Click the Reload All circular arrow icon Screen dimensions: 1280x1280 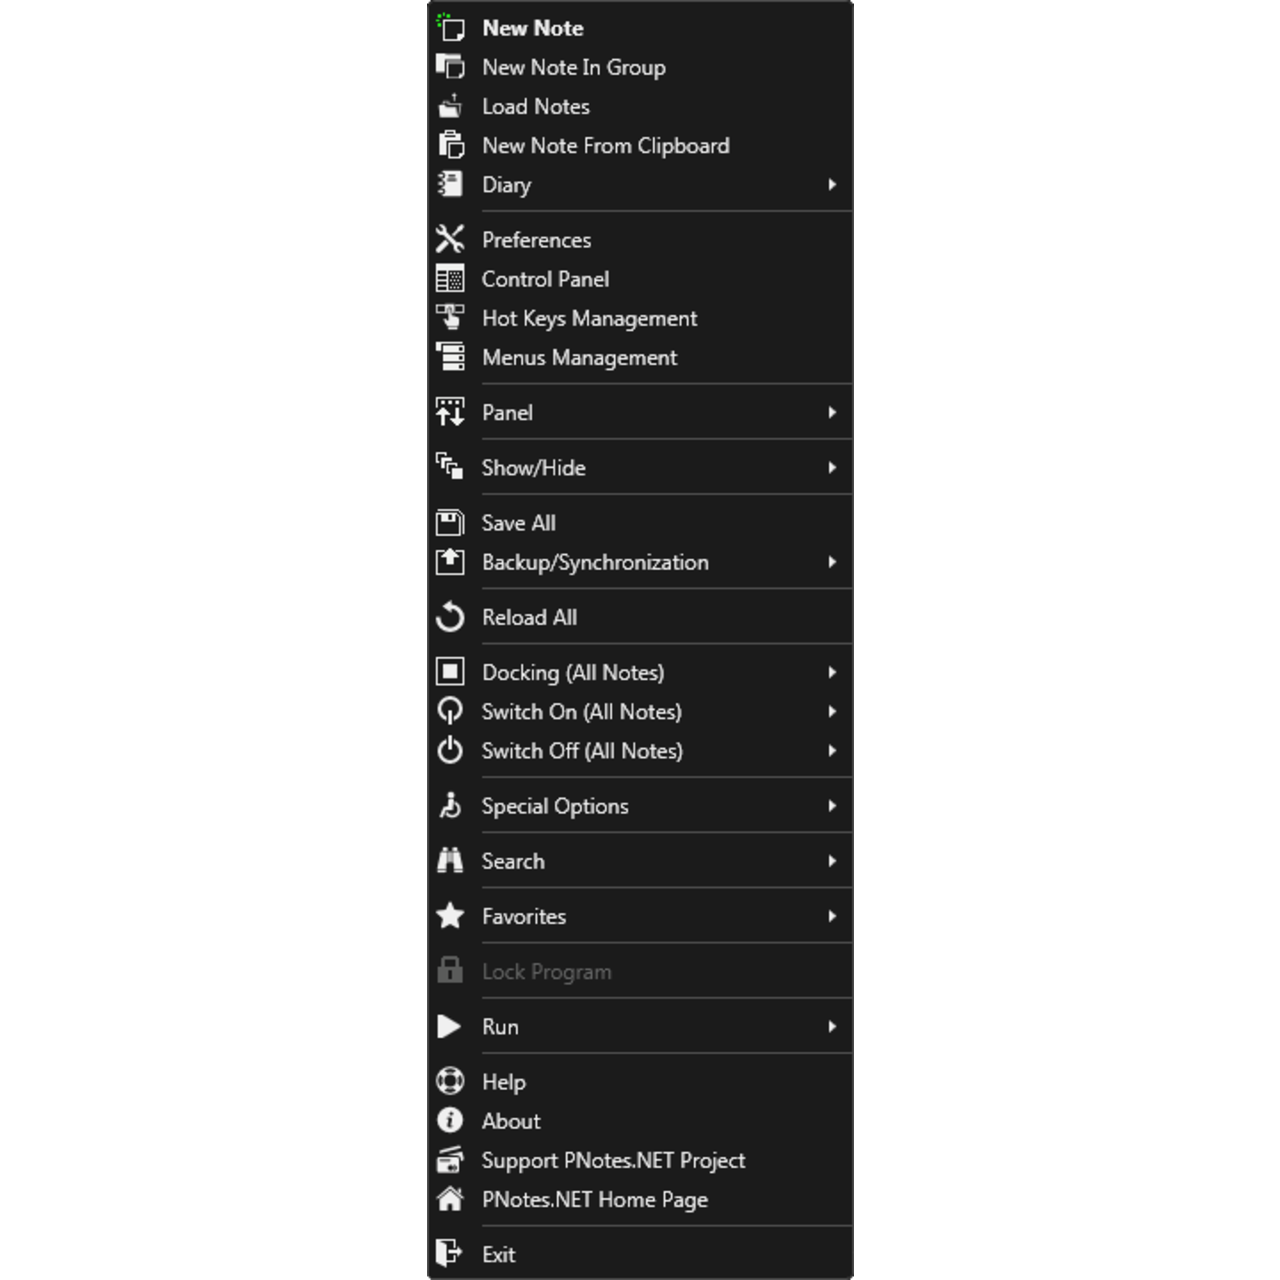(x=451, y=617)
